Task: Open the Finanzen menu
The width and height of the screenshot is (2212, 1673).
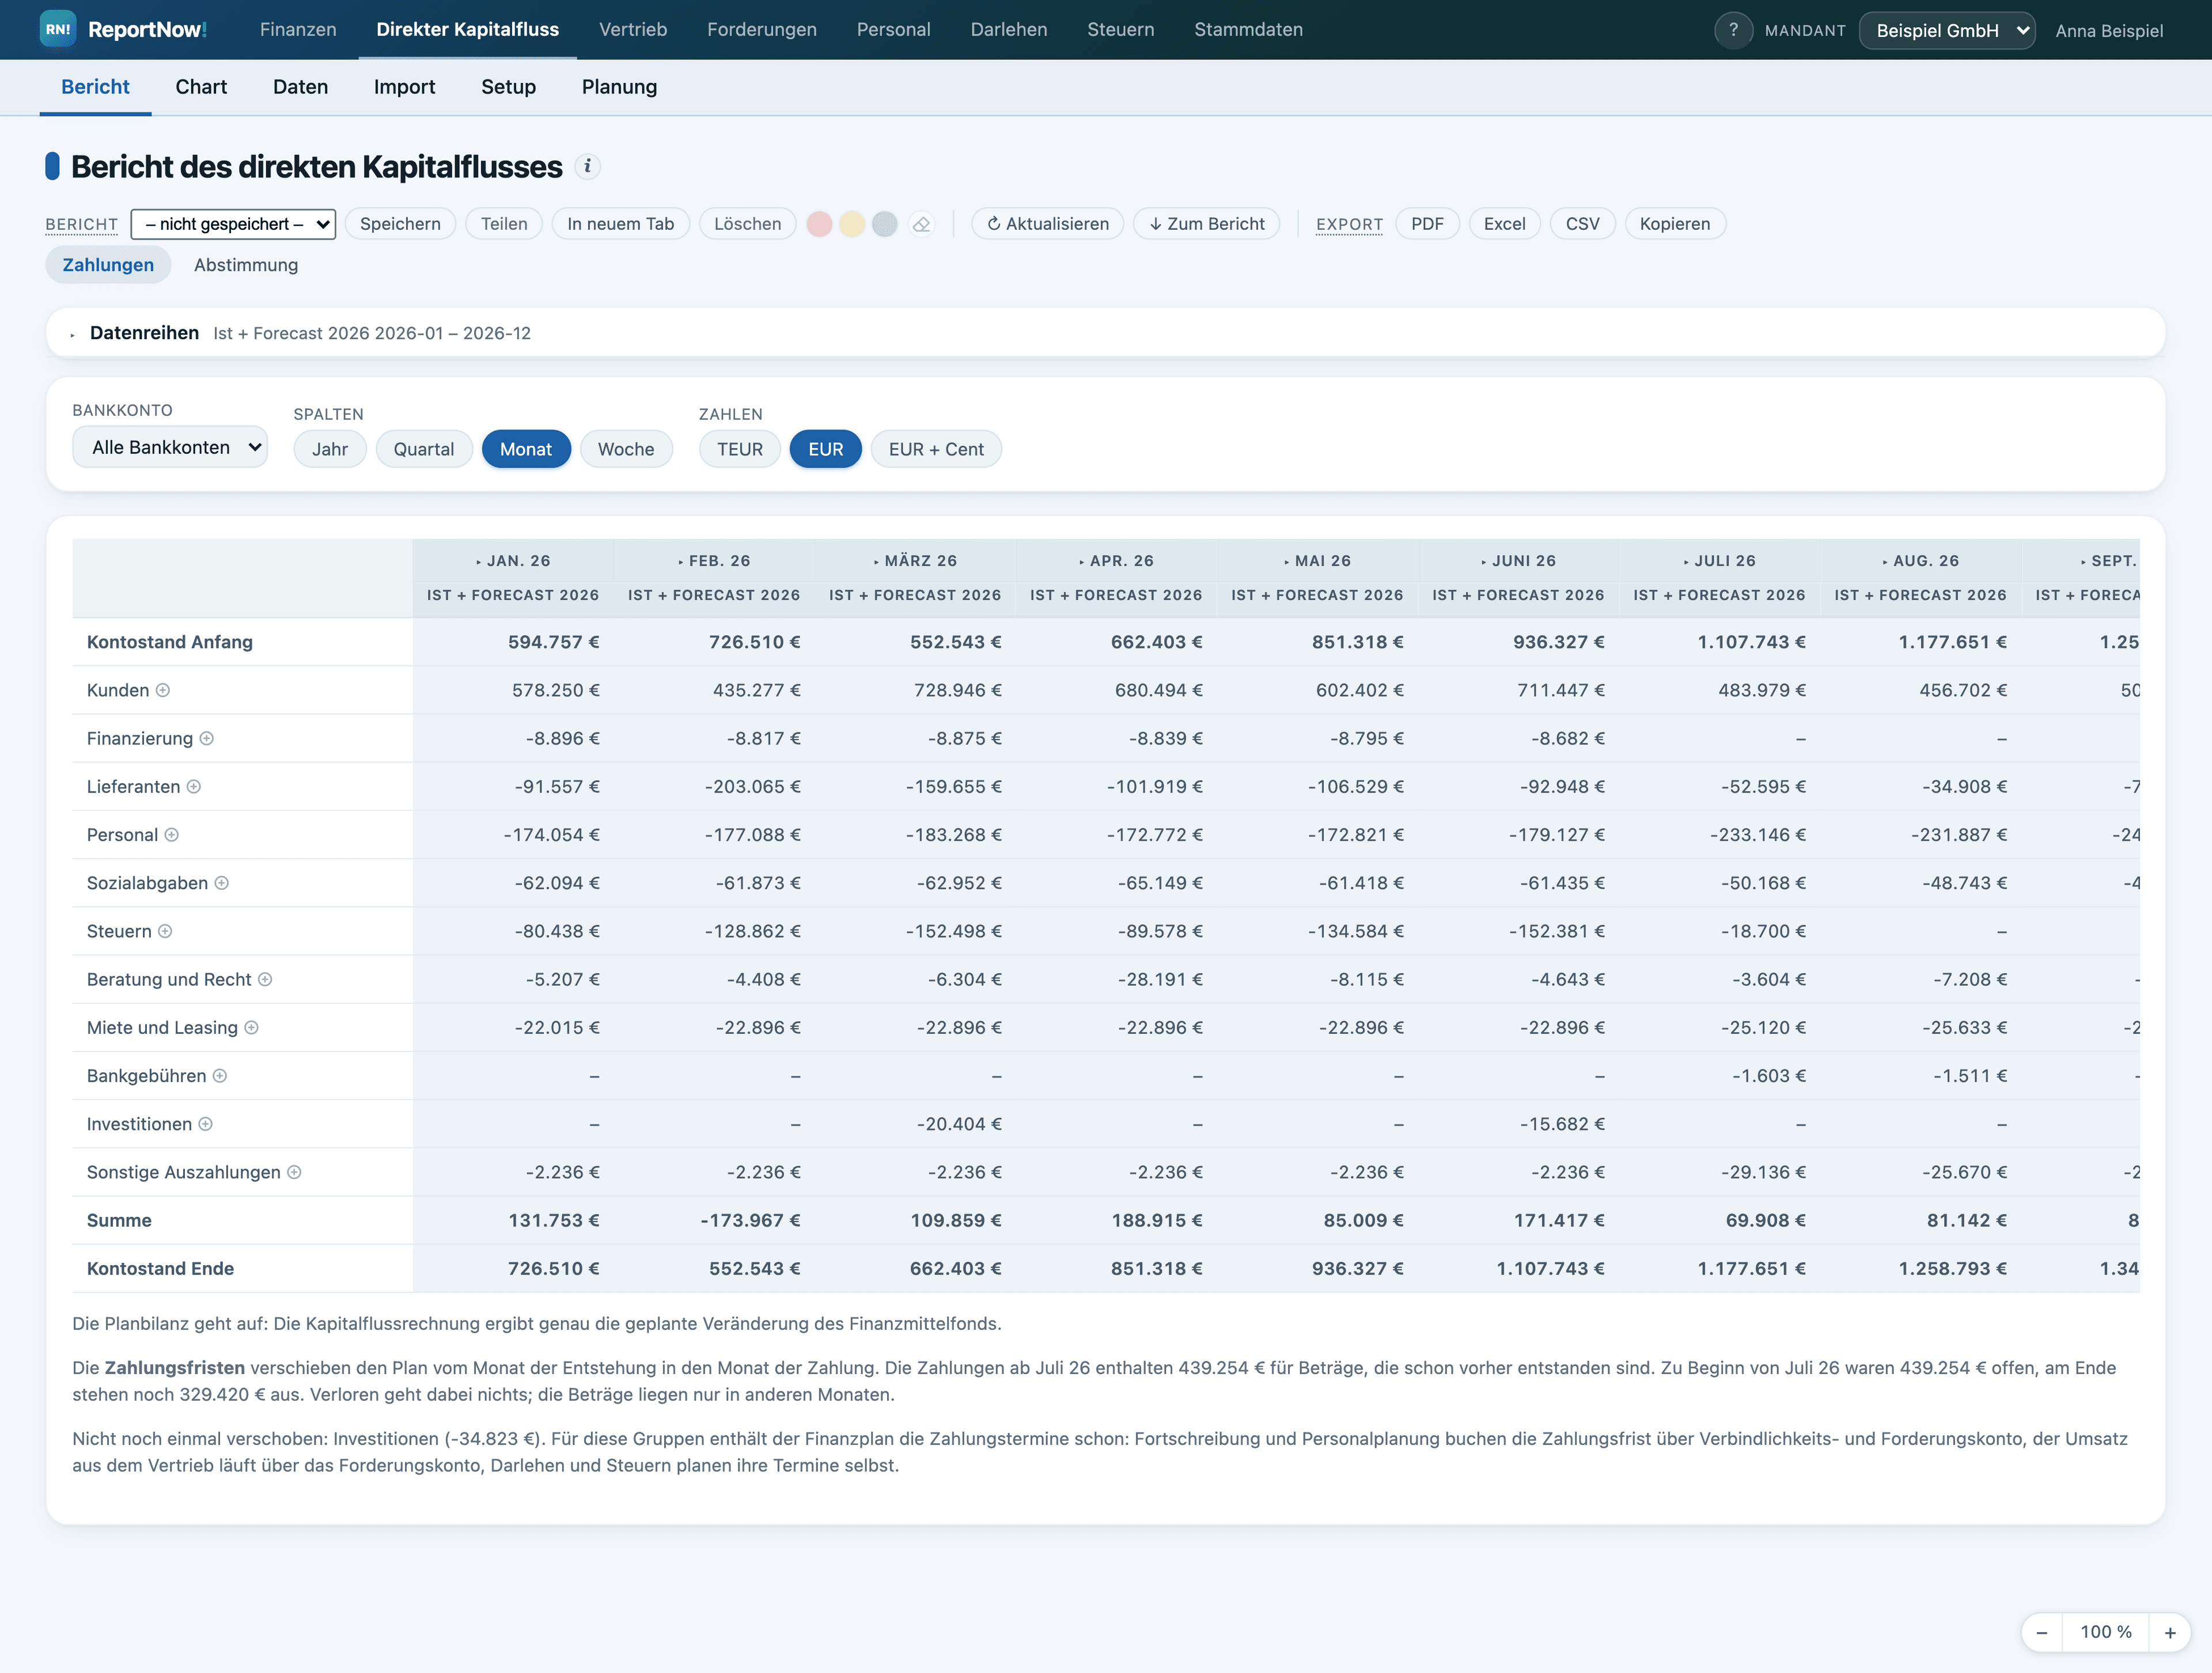Action: 298,29
